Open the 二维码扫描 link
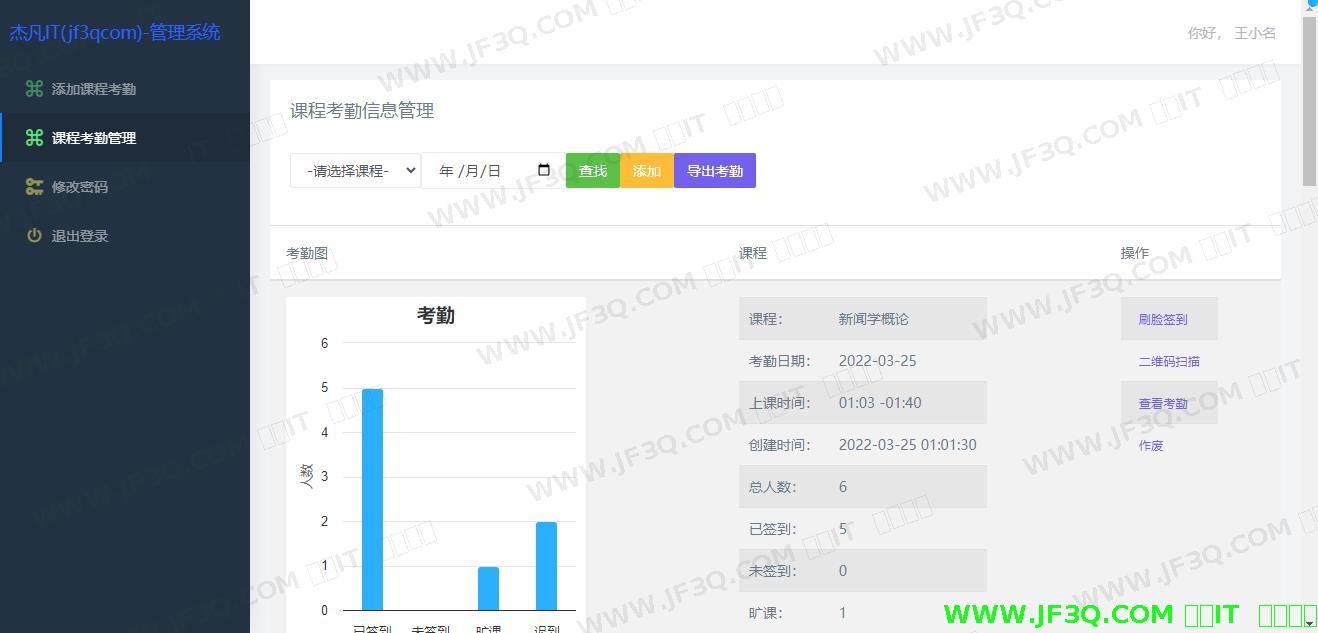 click(1169, 362)
